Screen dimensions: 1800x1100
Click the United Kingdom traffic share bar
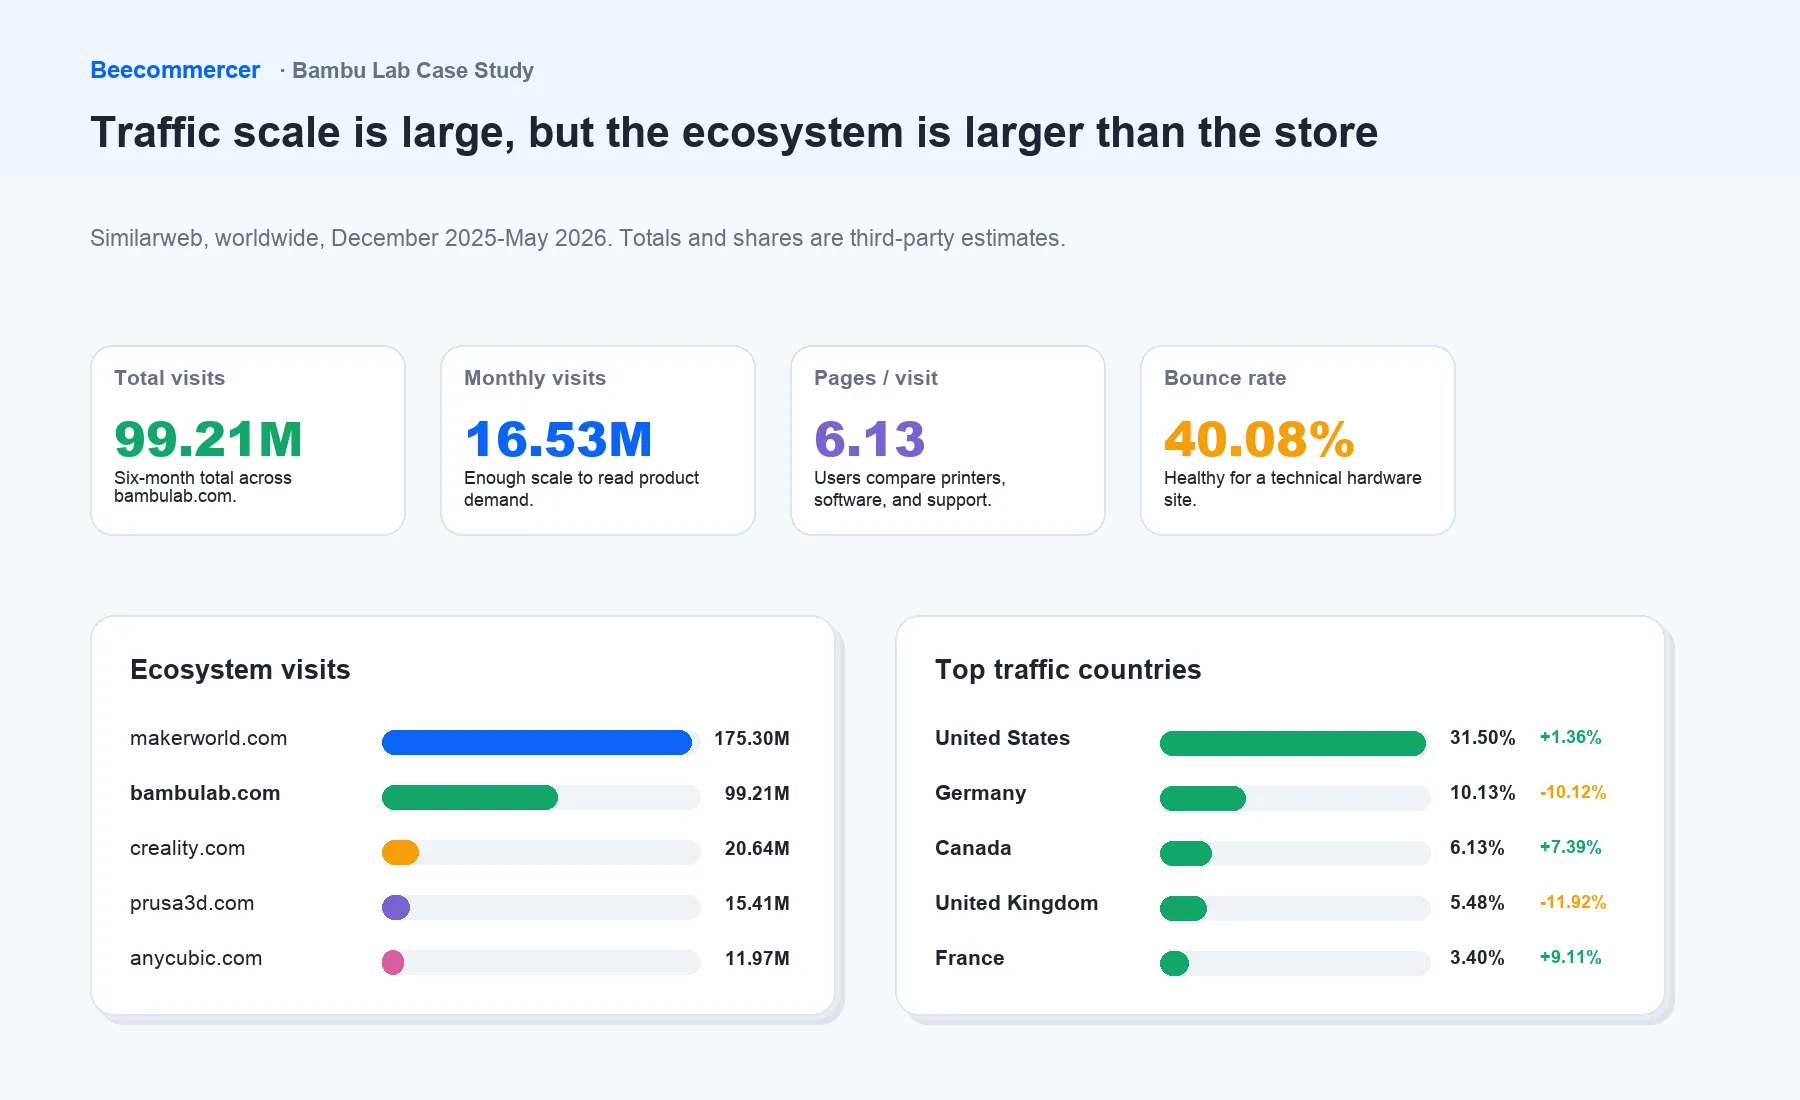(1183, 908)
